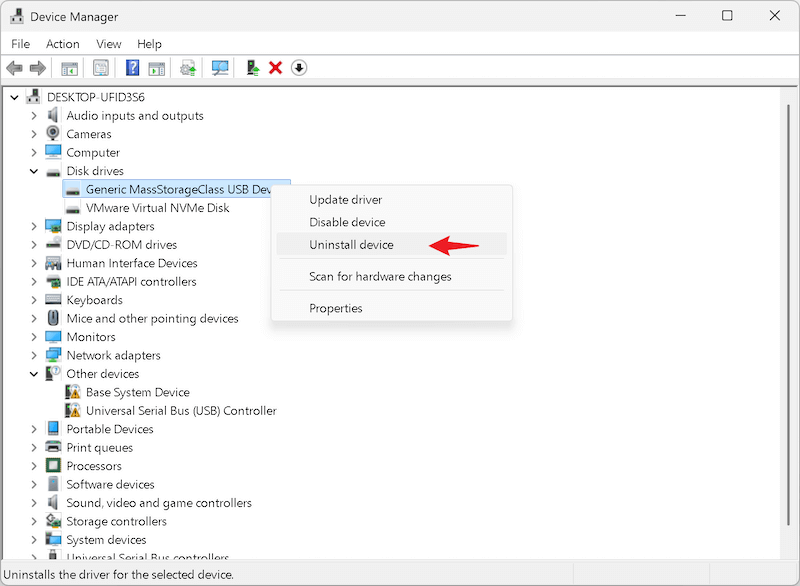Viewport: 800px width, 586px height.
Task: Expand the Network adapters category
Action: (x=33, y=354)
